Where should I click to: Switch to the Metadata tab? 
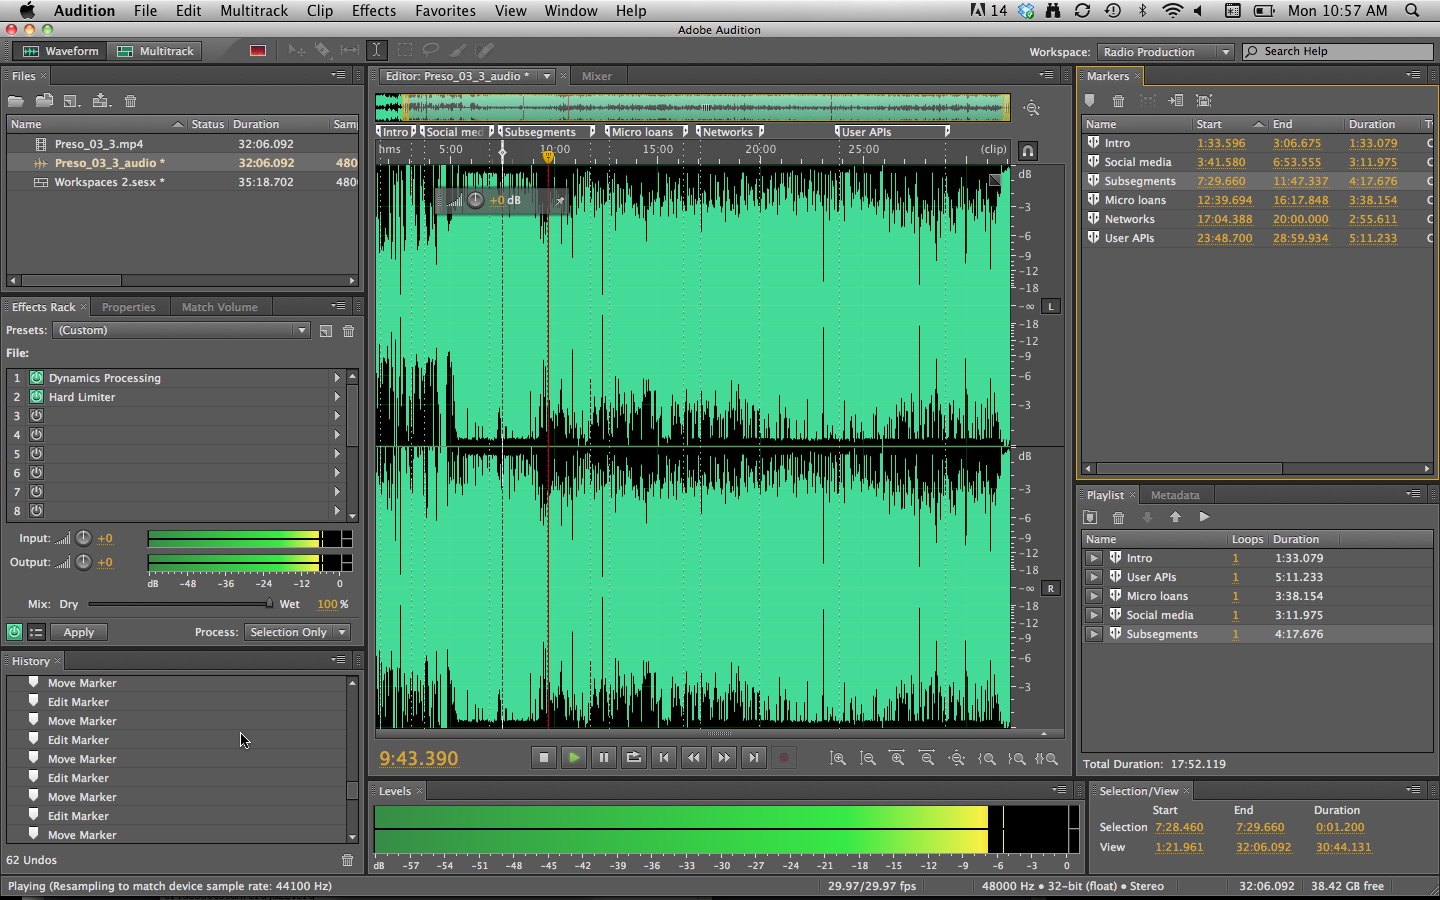click(1175, 494)
